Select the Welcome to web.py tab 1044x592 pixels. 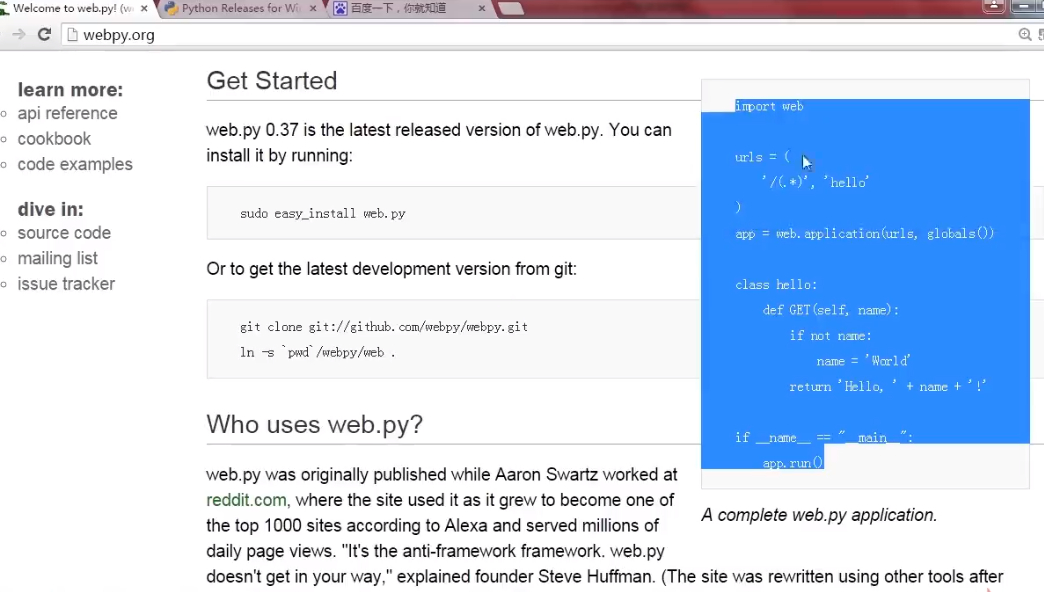tap(73, 9)
